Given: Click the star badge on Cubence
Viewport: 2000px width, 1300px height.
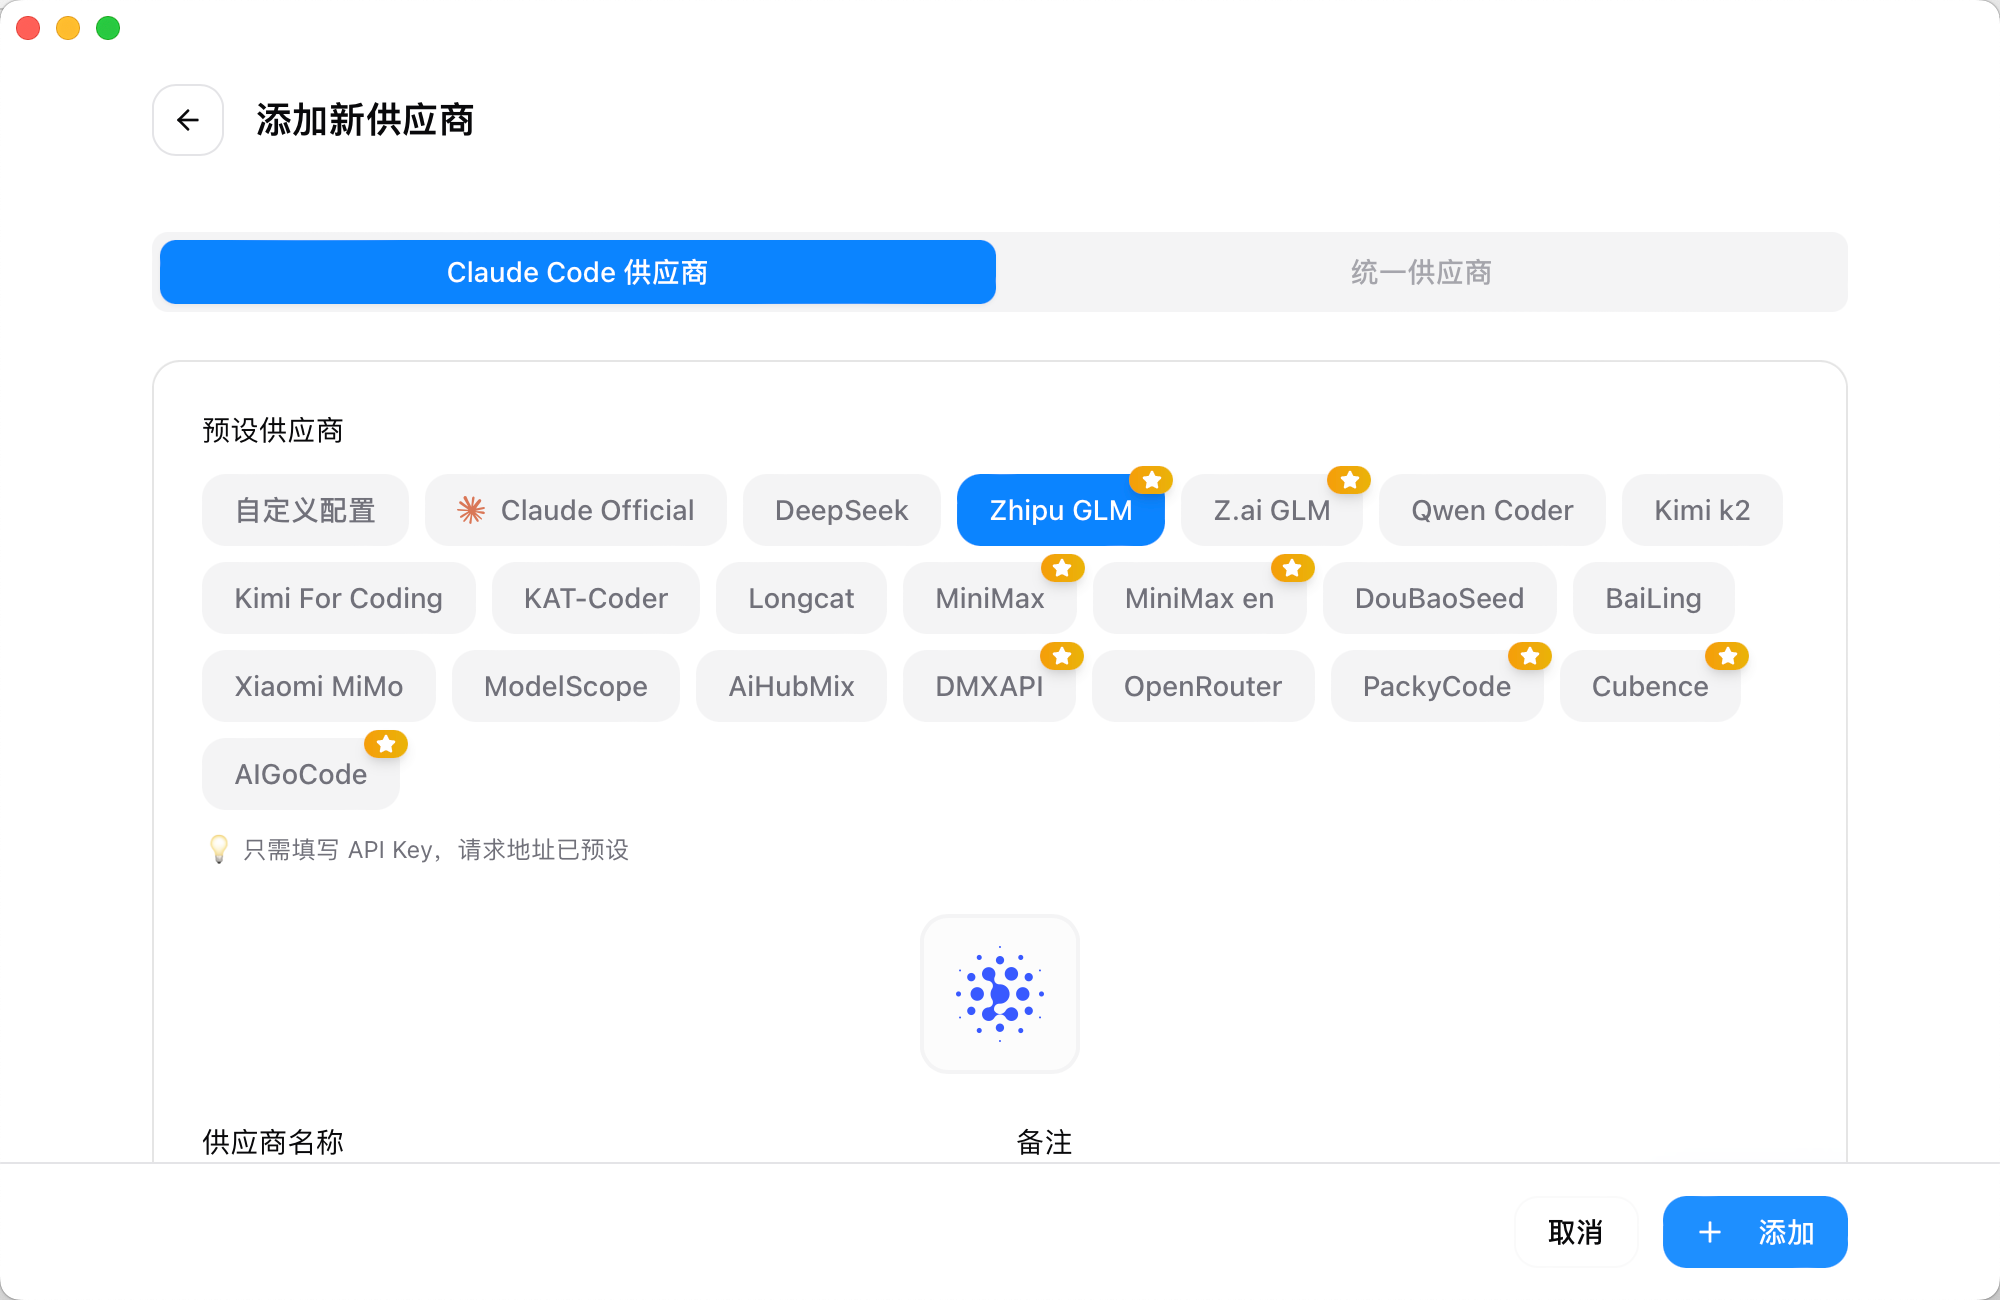Looking at the screenshot, I should pos(1727,656).
